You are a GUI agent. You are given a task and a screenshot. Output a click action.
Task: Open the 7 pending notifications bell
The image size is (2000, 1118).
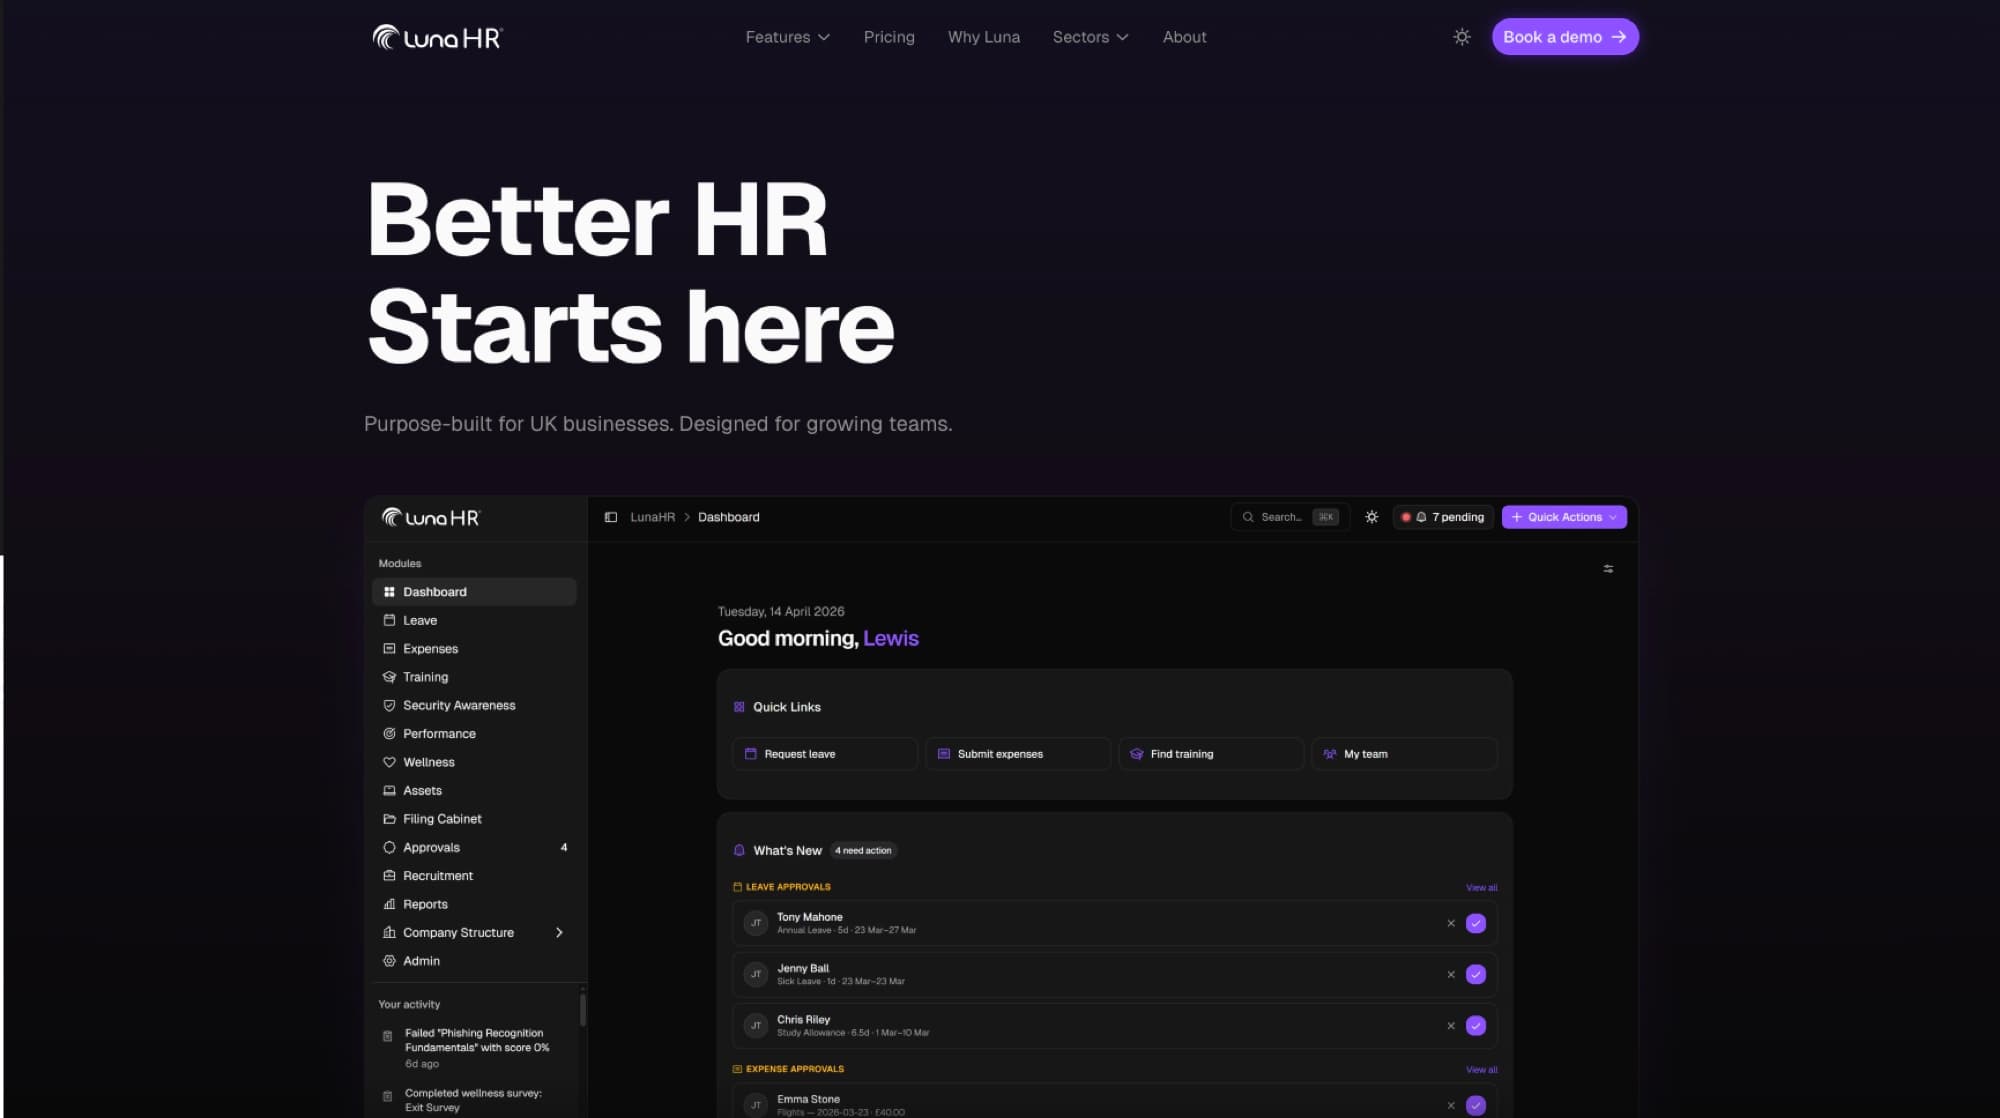(1443, 517)
